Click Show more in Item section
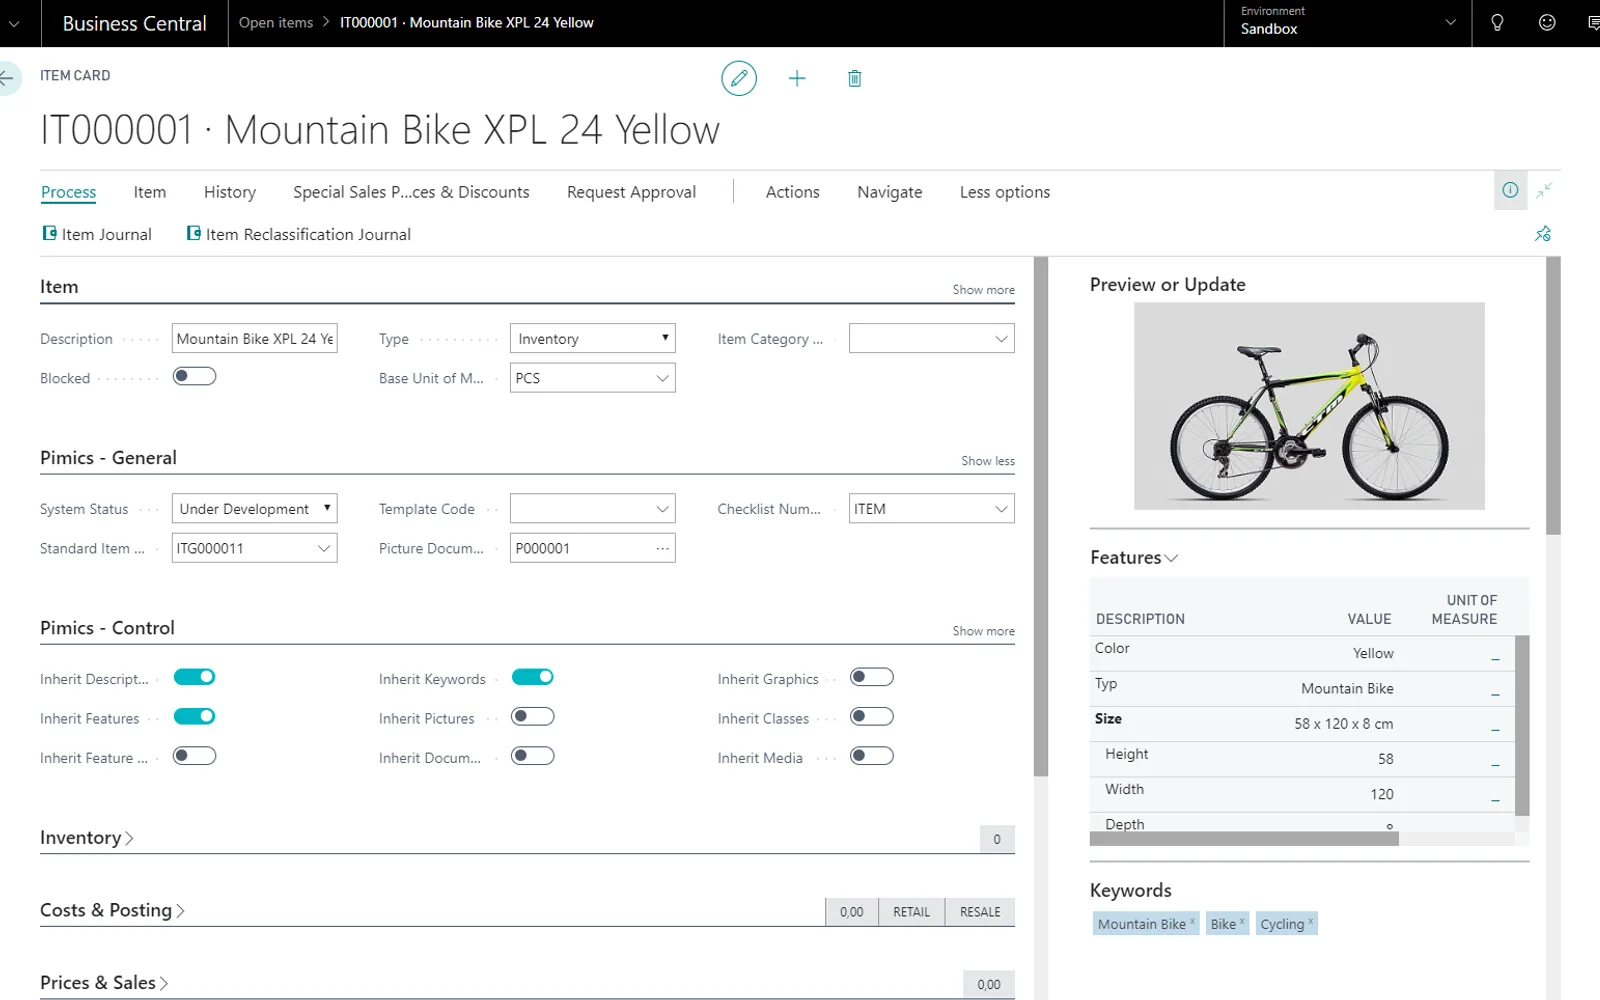Viewport: 1600px width, 1000px height. click(983, 290)
